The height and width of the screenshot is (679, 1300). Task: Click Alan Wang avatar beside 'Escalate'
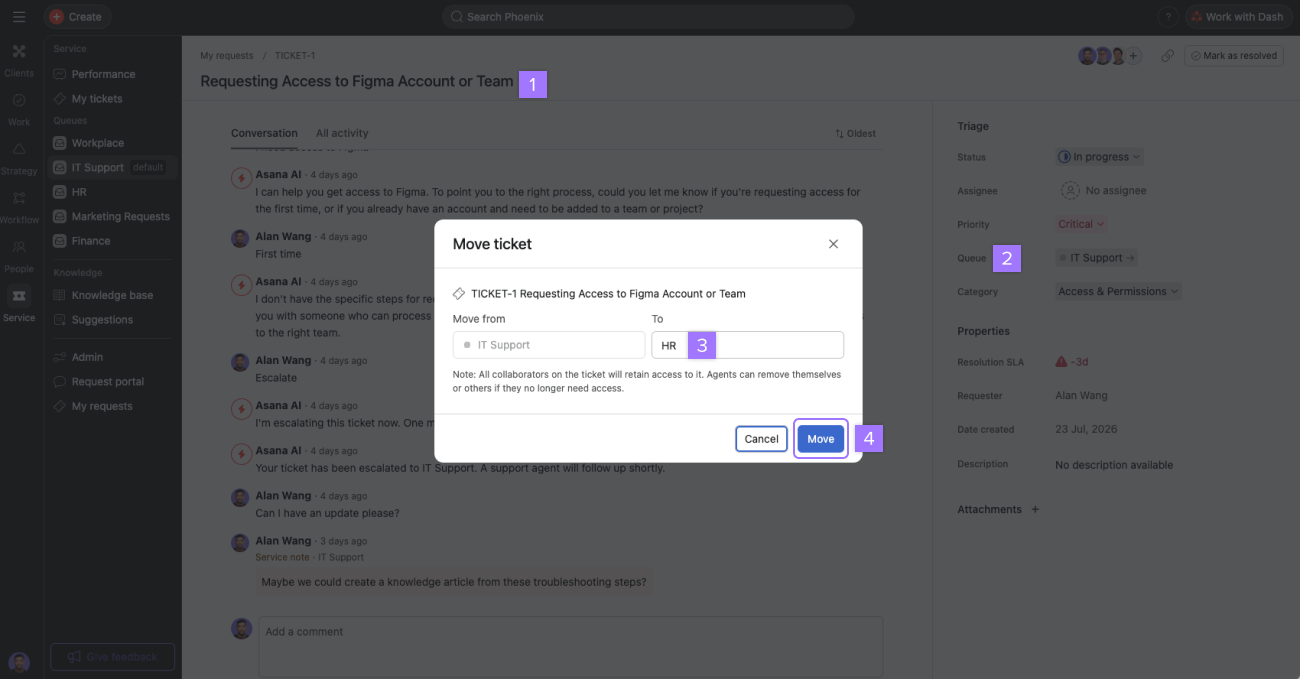240,362
